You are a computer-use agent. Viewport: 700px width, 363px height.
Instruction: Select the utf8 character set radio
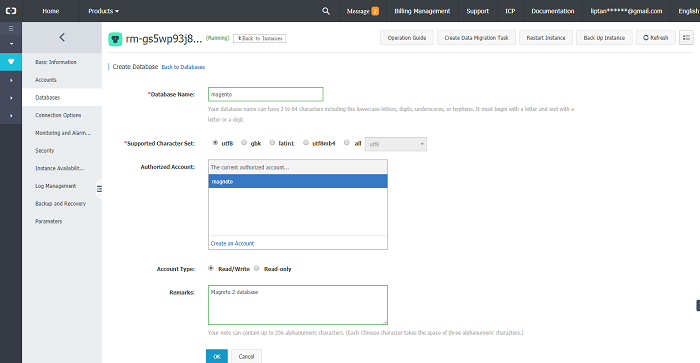(x=215, y=142)
